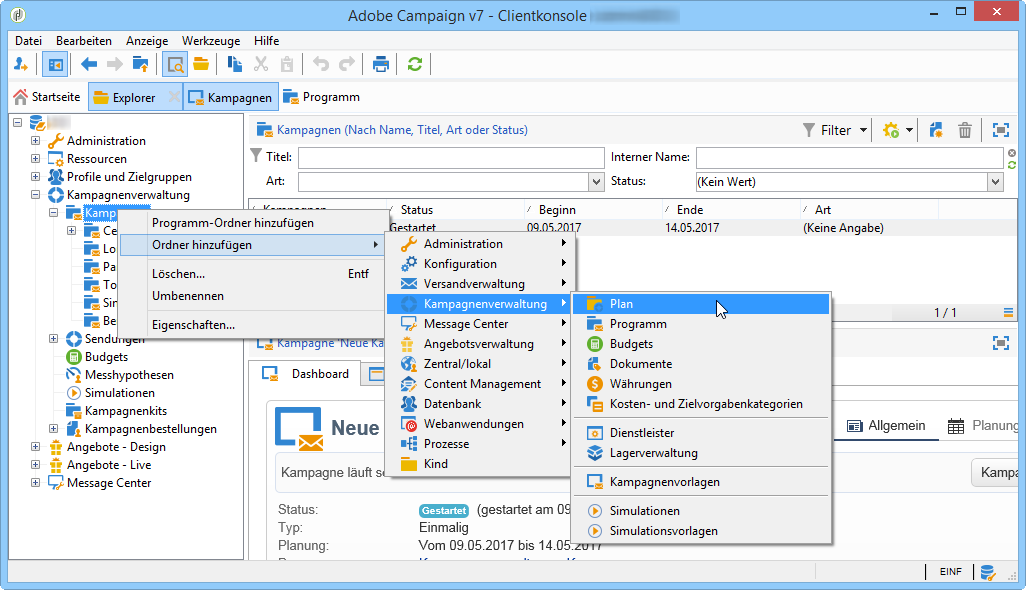Click the parent folder up icon
The width and height of the screenshot is (1028, 594).
click(140, 64)
